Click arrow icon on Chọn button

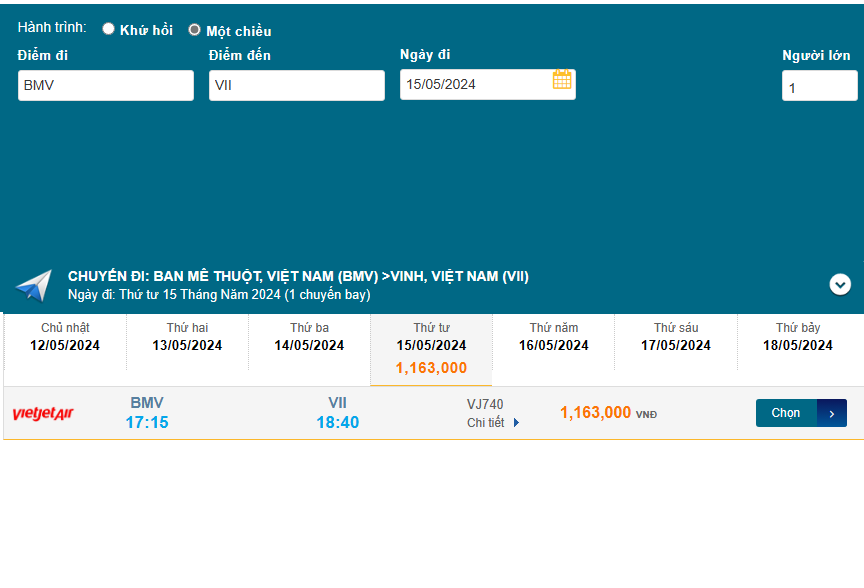[832, 413]
